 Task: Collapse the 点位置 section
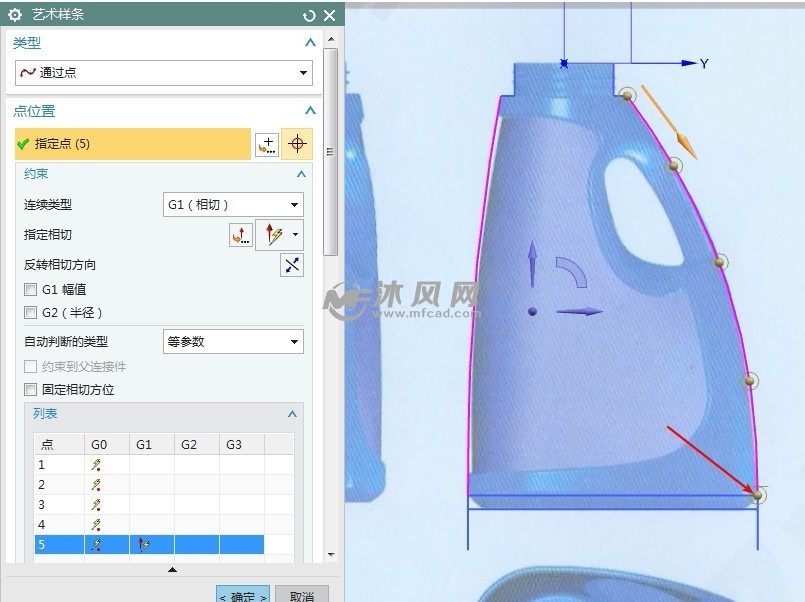click(x=310, y=110)
